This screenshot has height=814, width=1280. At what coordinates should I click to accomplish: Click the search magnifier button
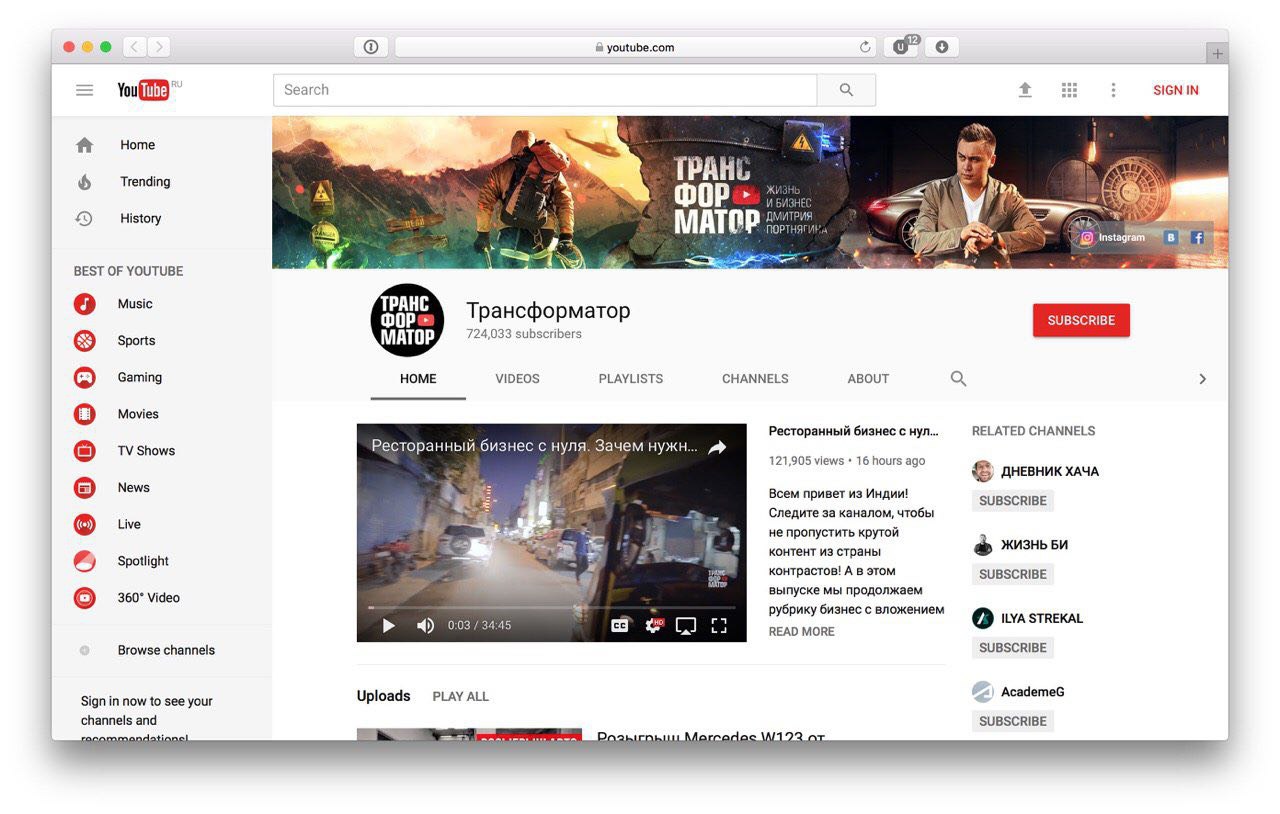[846, 90]
